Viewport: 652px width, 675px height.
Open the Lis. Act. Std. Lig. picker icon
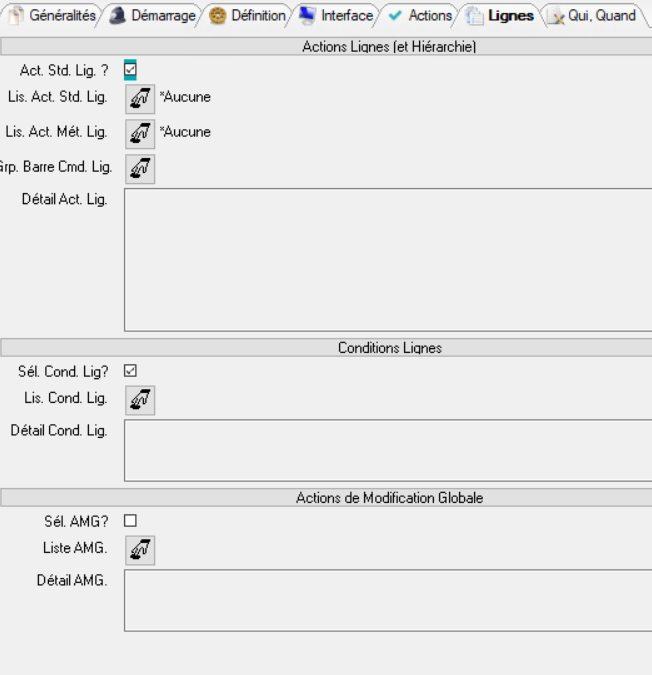(140, 97)
